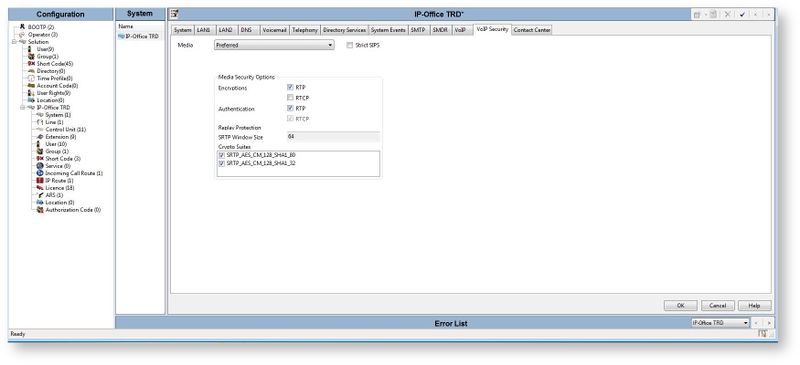Open the Directory Services tab
Screen dimensions: 800x365
click(344, 30)
